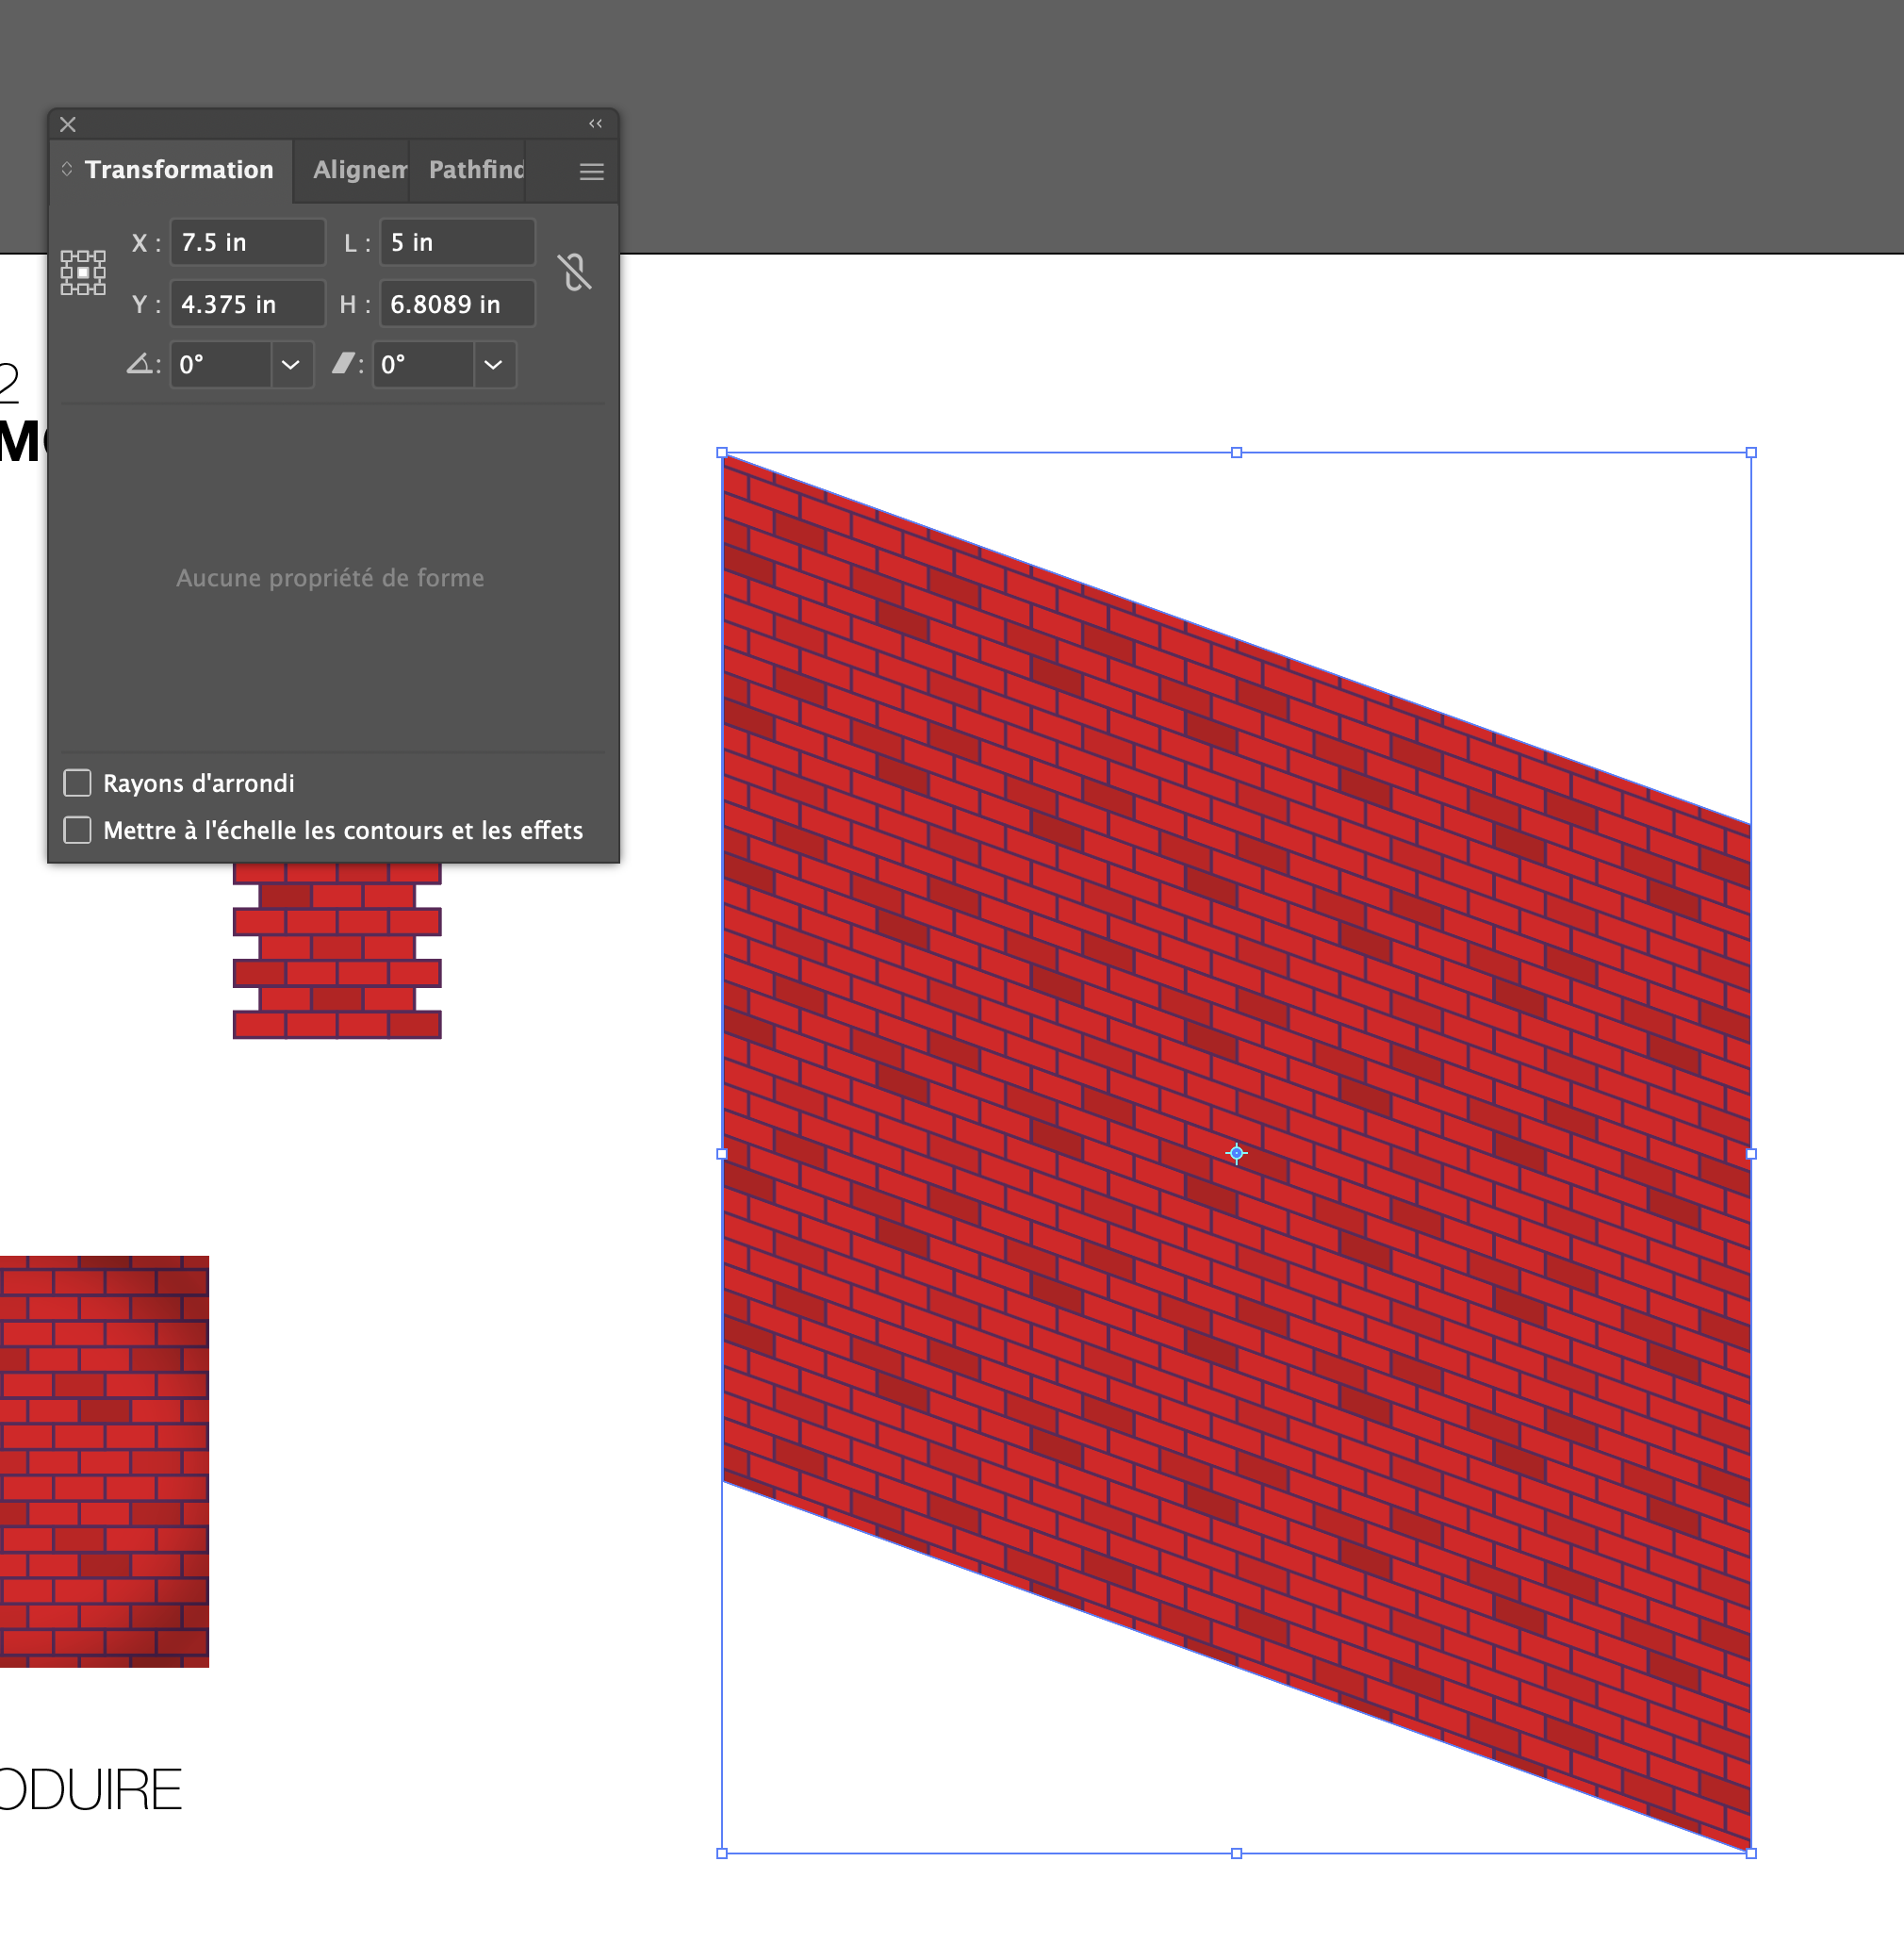Viewport: 1904px width, 1944px height.
Task: Enable the 'Rayons d'arrondi' checkbox
Action: 77,782
